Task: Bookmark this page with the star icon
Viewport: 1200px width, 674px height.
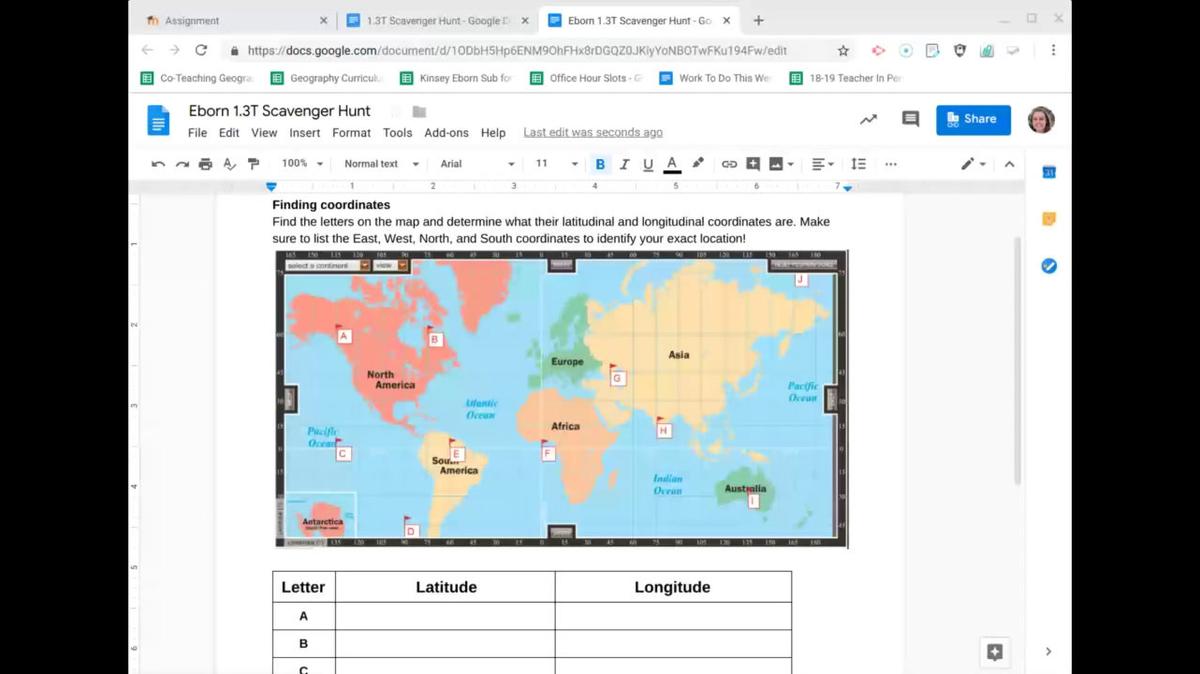Action: (x=843, y=50)
